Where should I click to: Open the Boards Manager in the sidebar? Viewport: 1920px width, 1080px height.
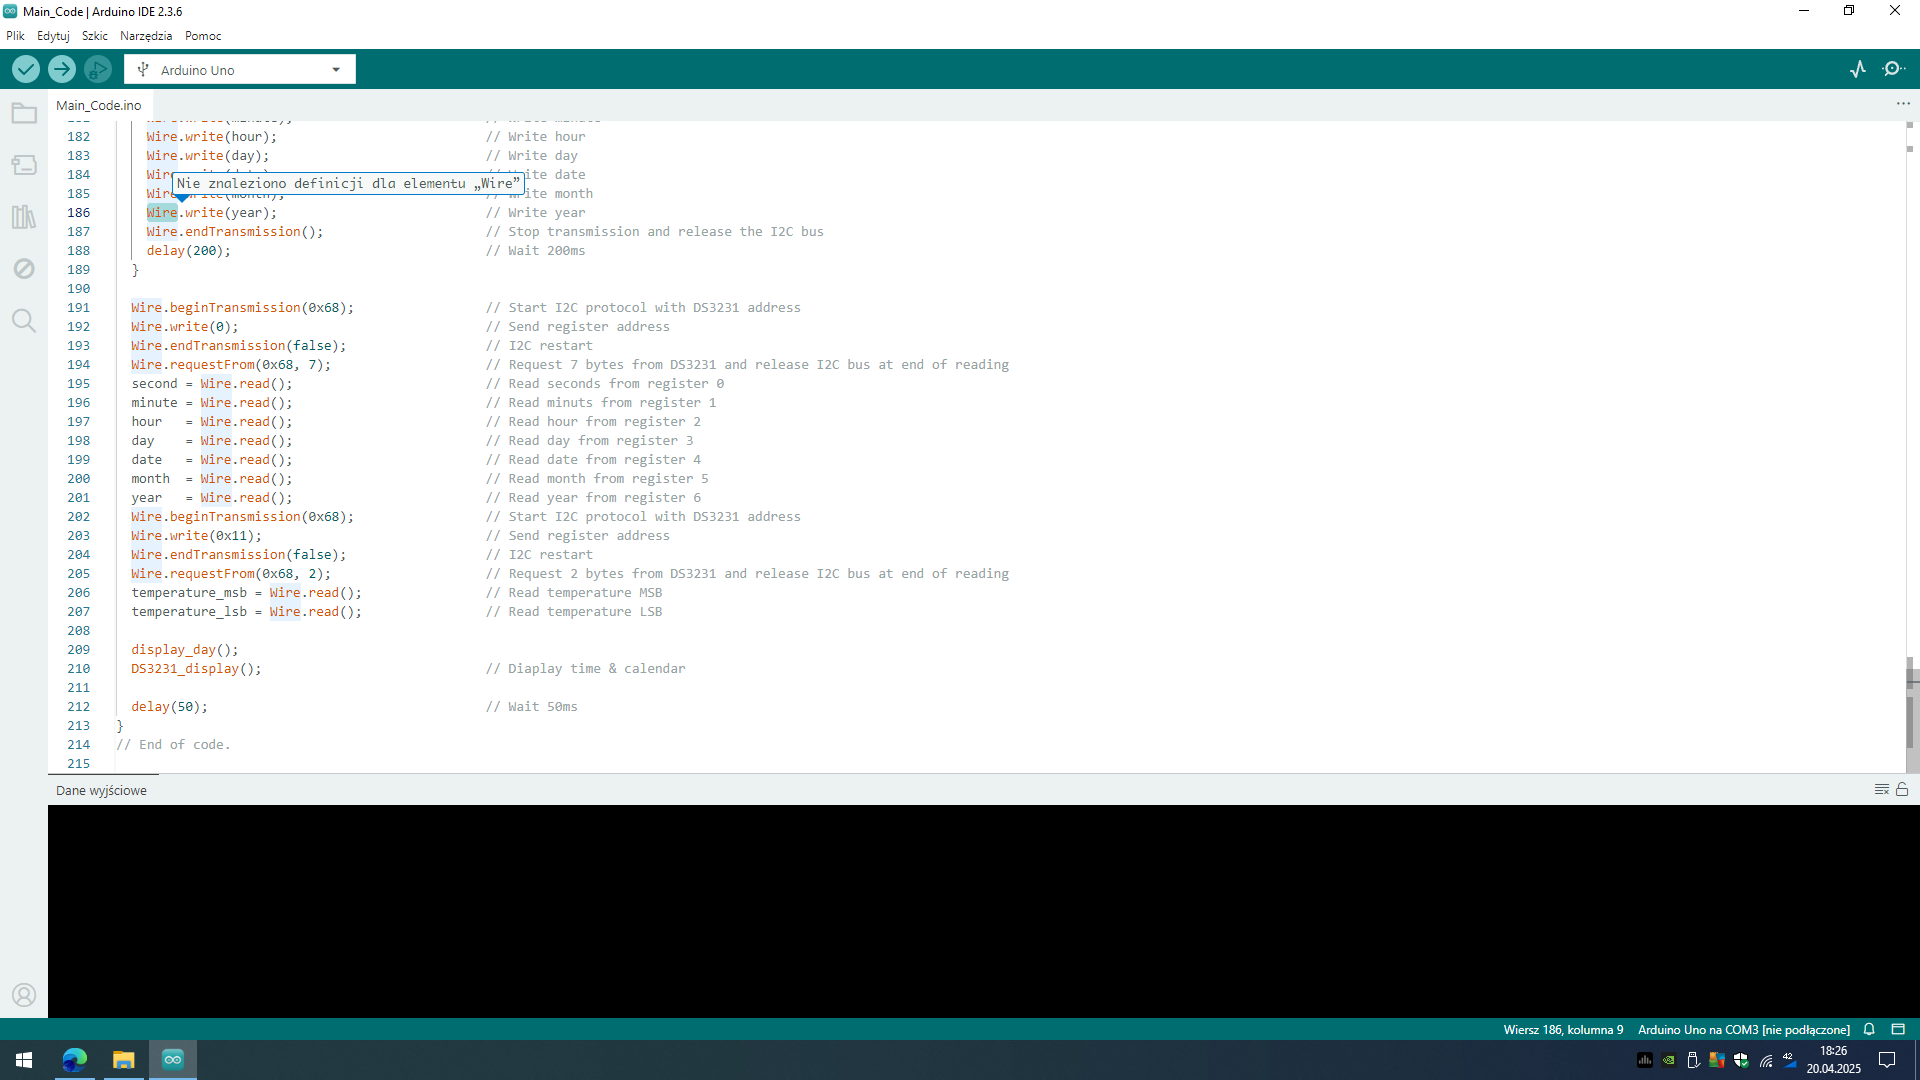(x=23, y=165)
